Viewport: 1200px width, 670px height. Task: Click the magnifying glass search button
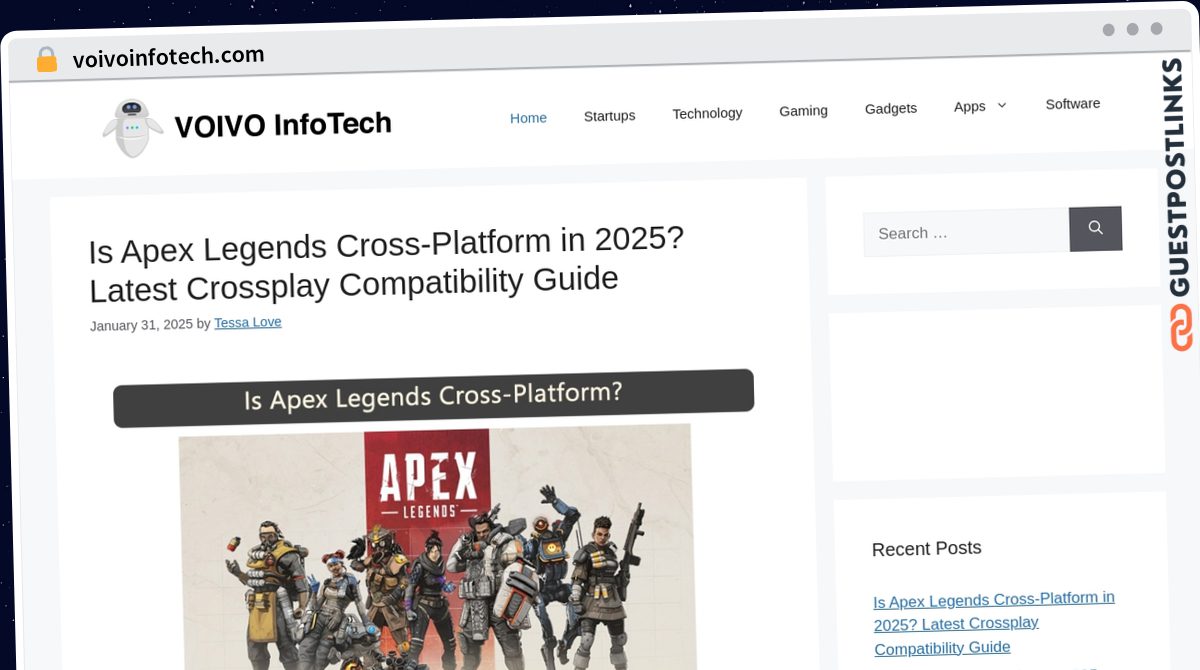1095,229
